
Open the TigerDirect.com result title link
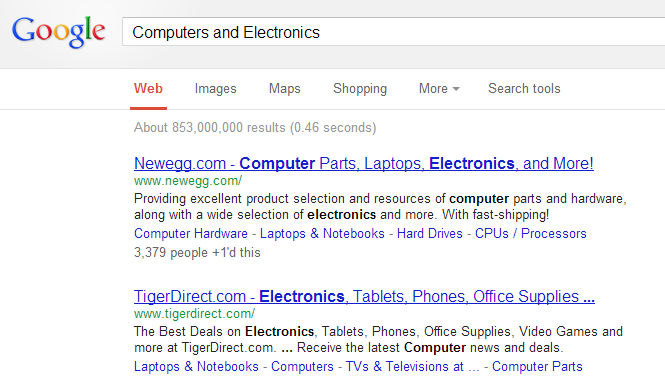tap(364, 296)
